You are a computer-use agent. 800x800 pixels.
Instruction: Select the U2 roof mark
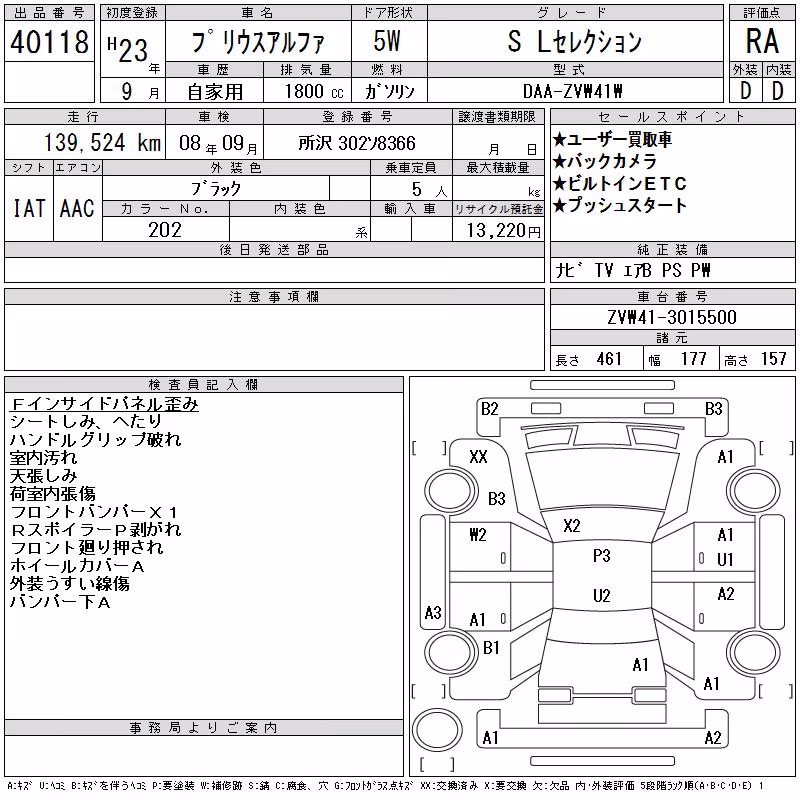tap(602, 595)
